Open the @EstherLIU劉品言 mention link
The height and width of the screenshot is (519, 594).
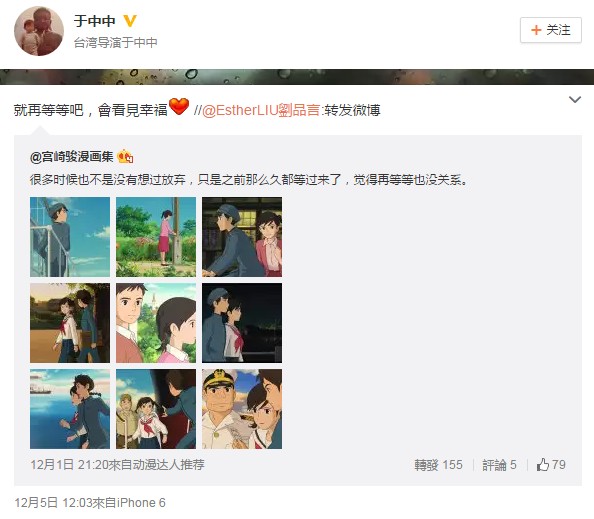click(x=261, y=110)
